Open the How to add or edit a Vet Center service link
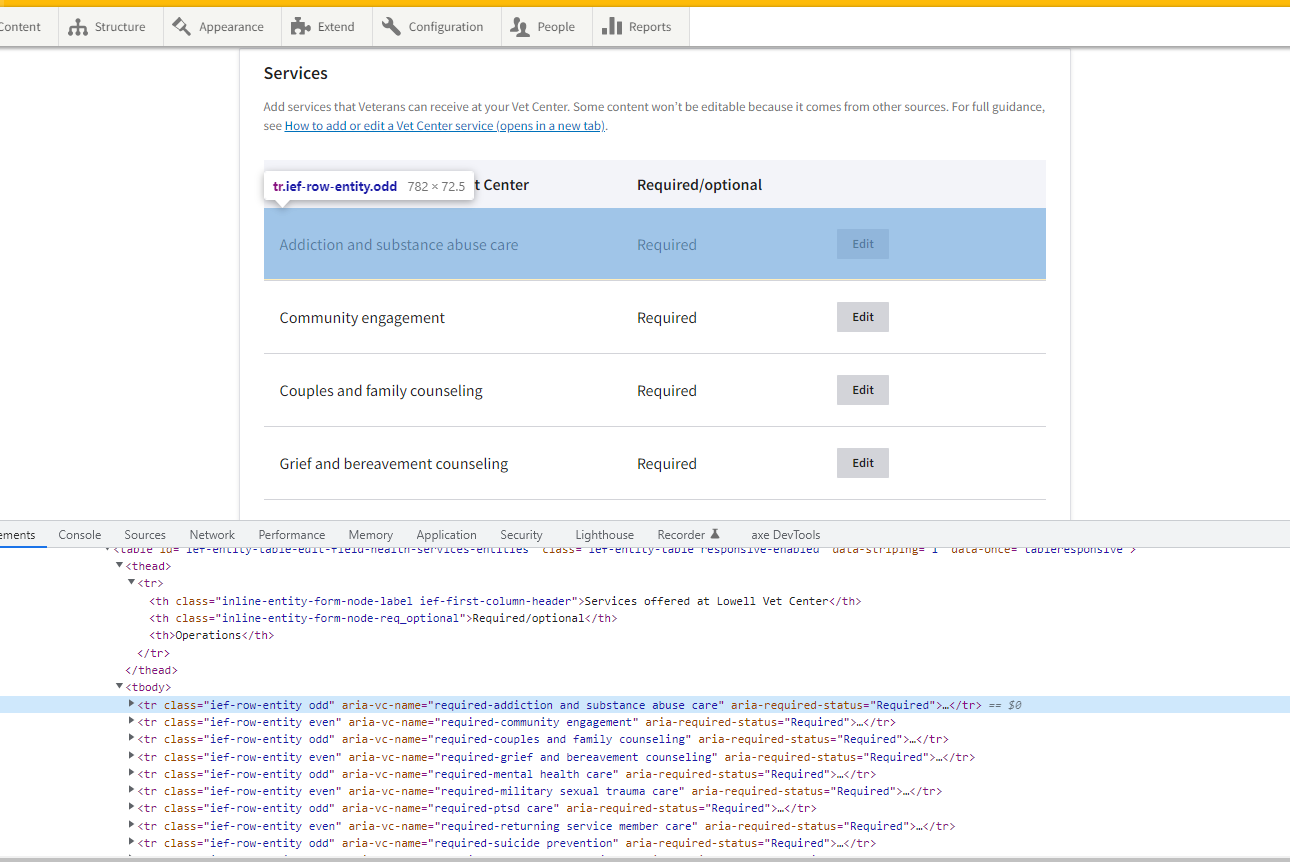This screenshot has width=1290, height=862. click(x=446, y=126)
